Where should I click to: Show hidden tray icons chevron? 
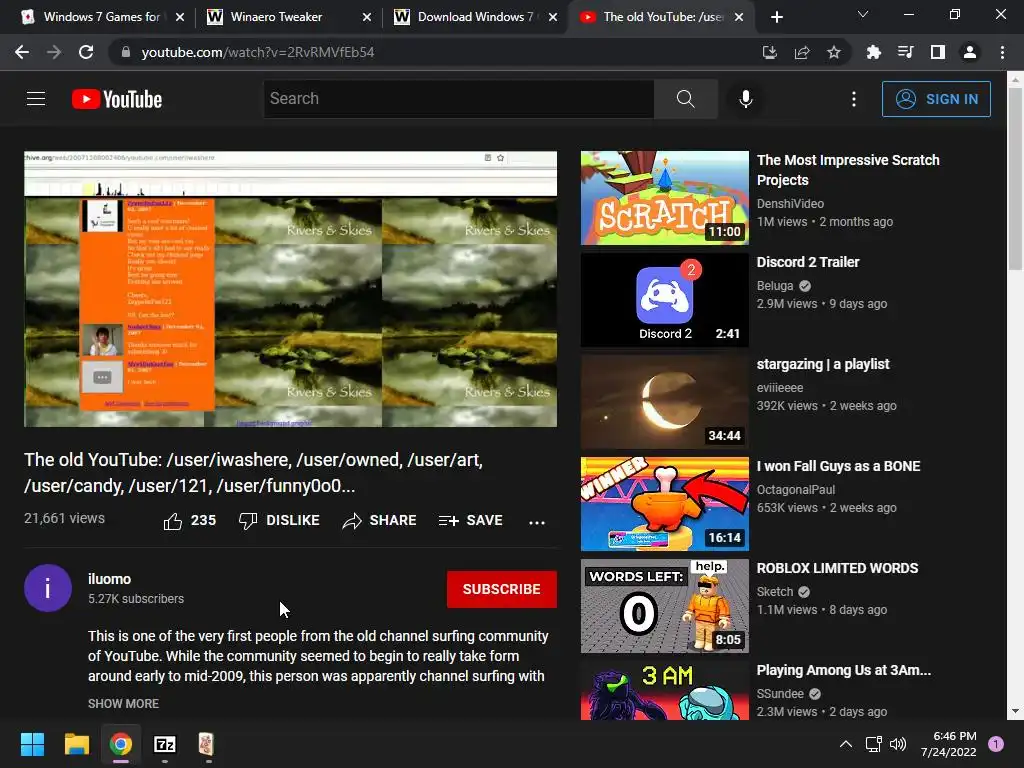pyautogui.click(x=846, y=744)
